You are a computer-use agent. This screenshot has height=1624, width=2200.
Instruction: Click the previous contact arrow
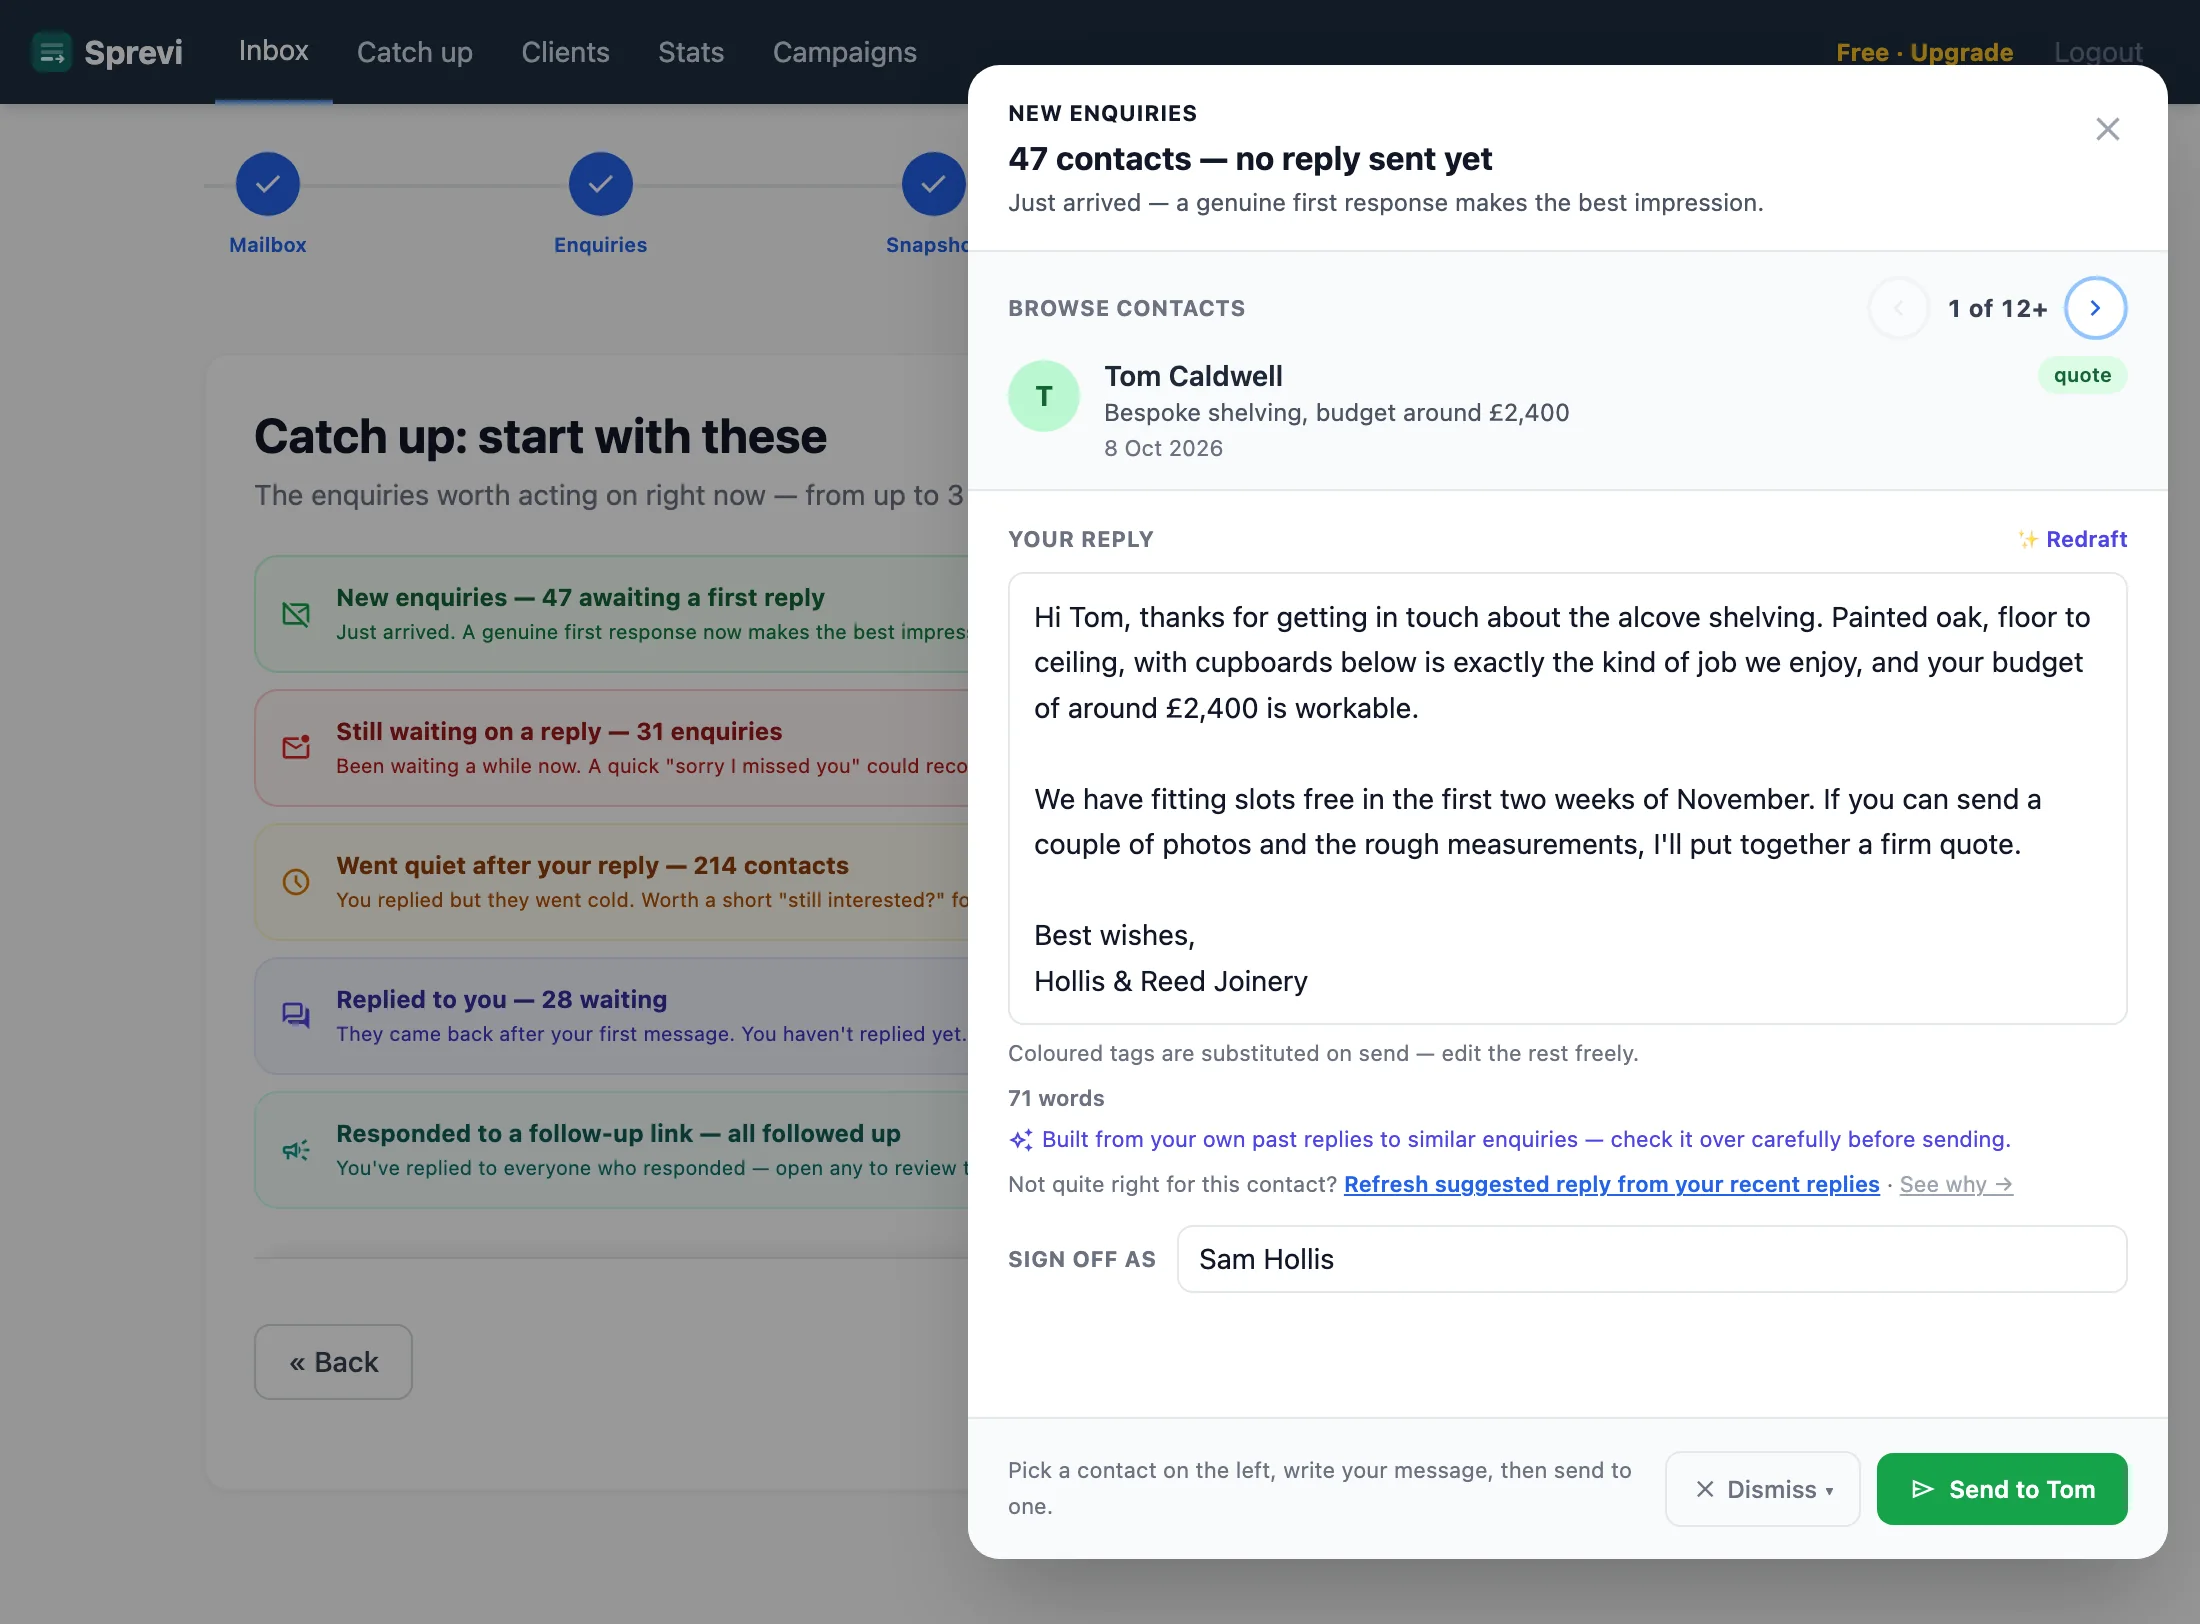[x=1898, y=308]
